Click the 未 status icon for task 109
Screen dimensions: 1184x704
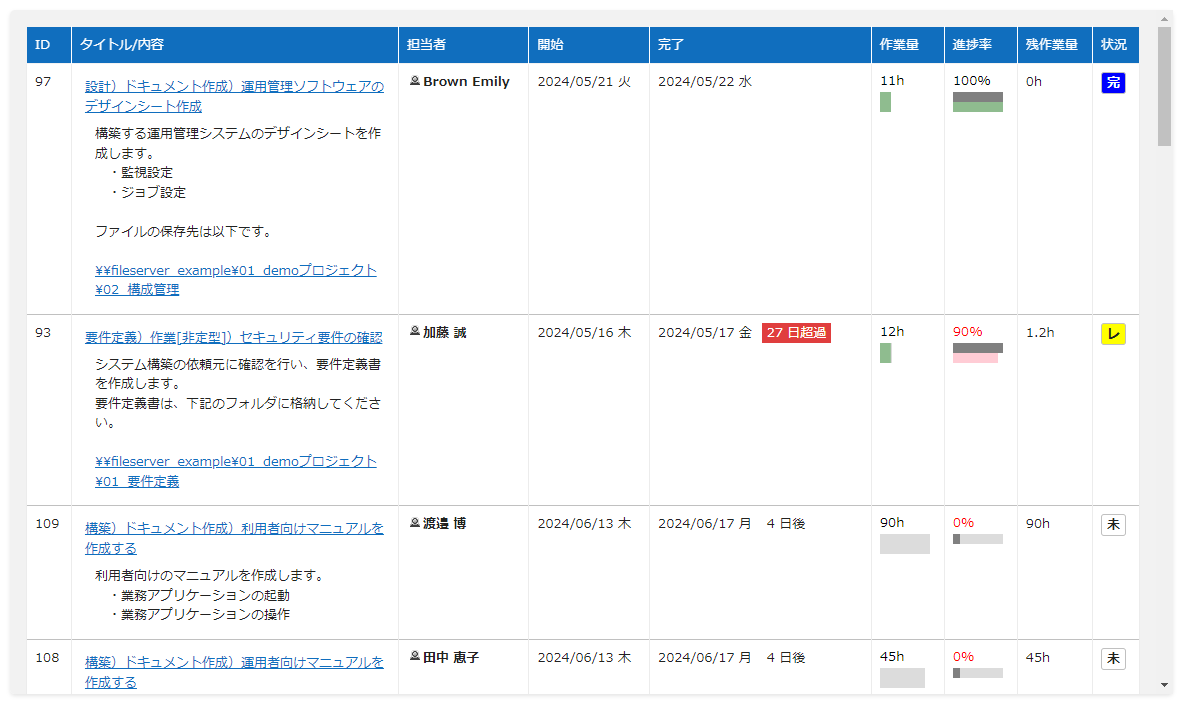pos(1113,525)
